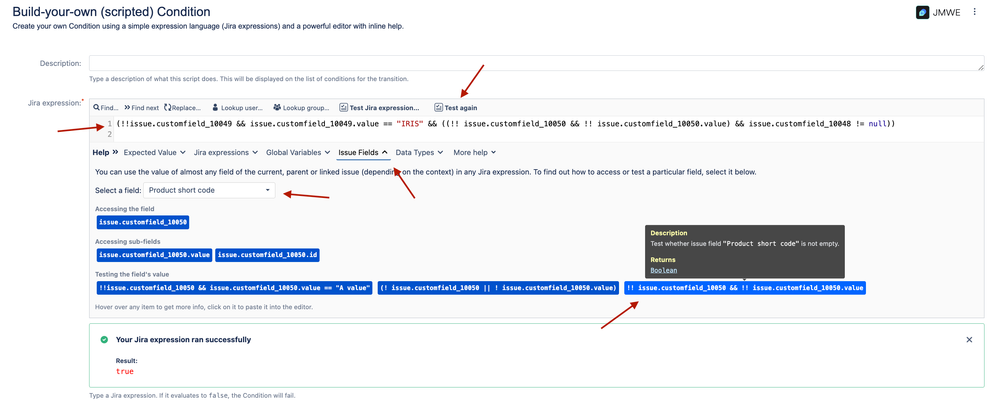Click 'Your Jira expression ran successfully' message
This screenshot has height=419, width=999.
[x=183, y=340]
